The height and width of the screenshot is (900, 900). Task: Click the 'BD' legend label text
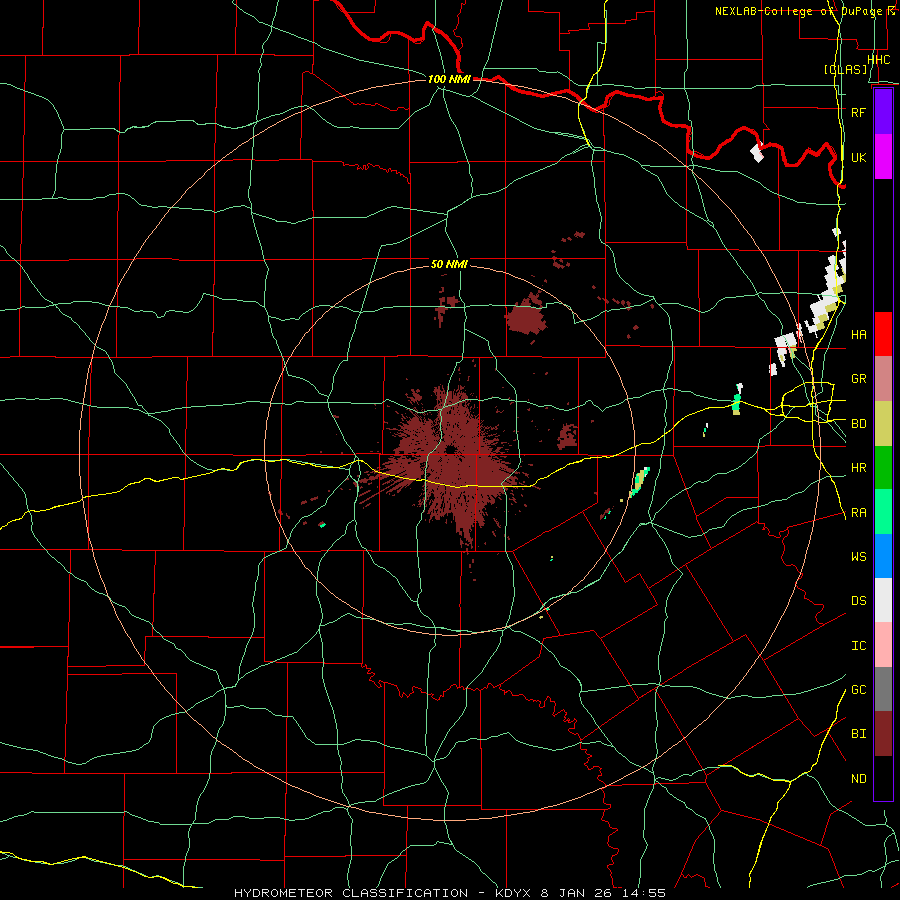pyautogui.click(x=858, y=424)
